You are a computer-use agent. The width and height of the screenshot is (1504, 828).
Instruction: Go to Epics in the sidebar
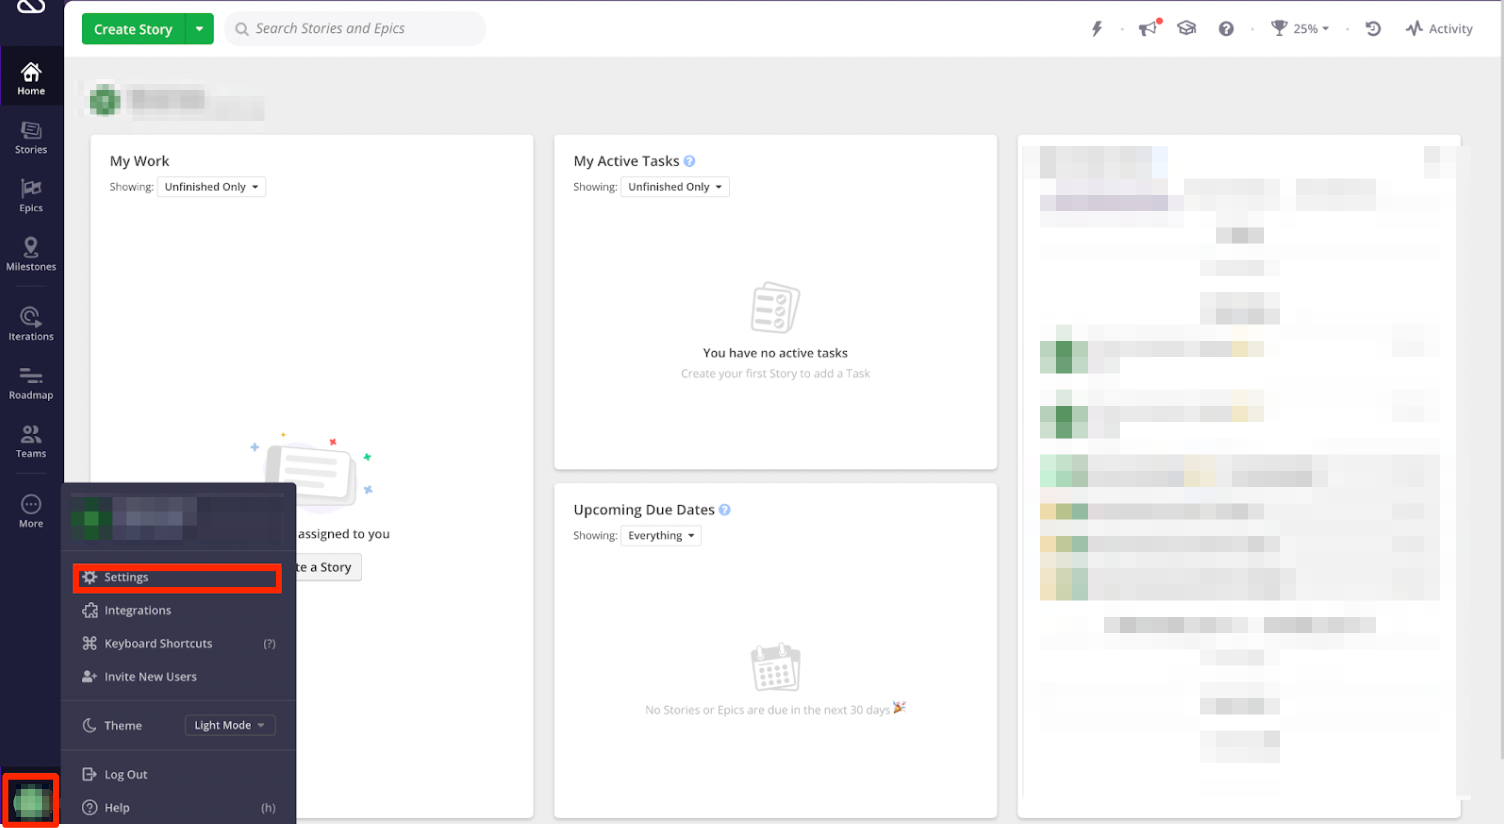point(31,195)
